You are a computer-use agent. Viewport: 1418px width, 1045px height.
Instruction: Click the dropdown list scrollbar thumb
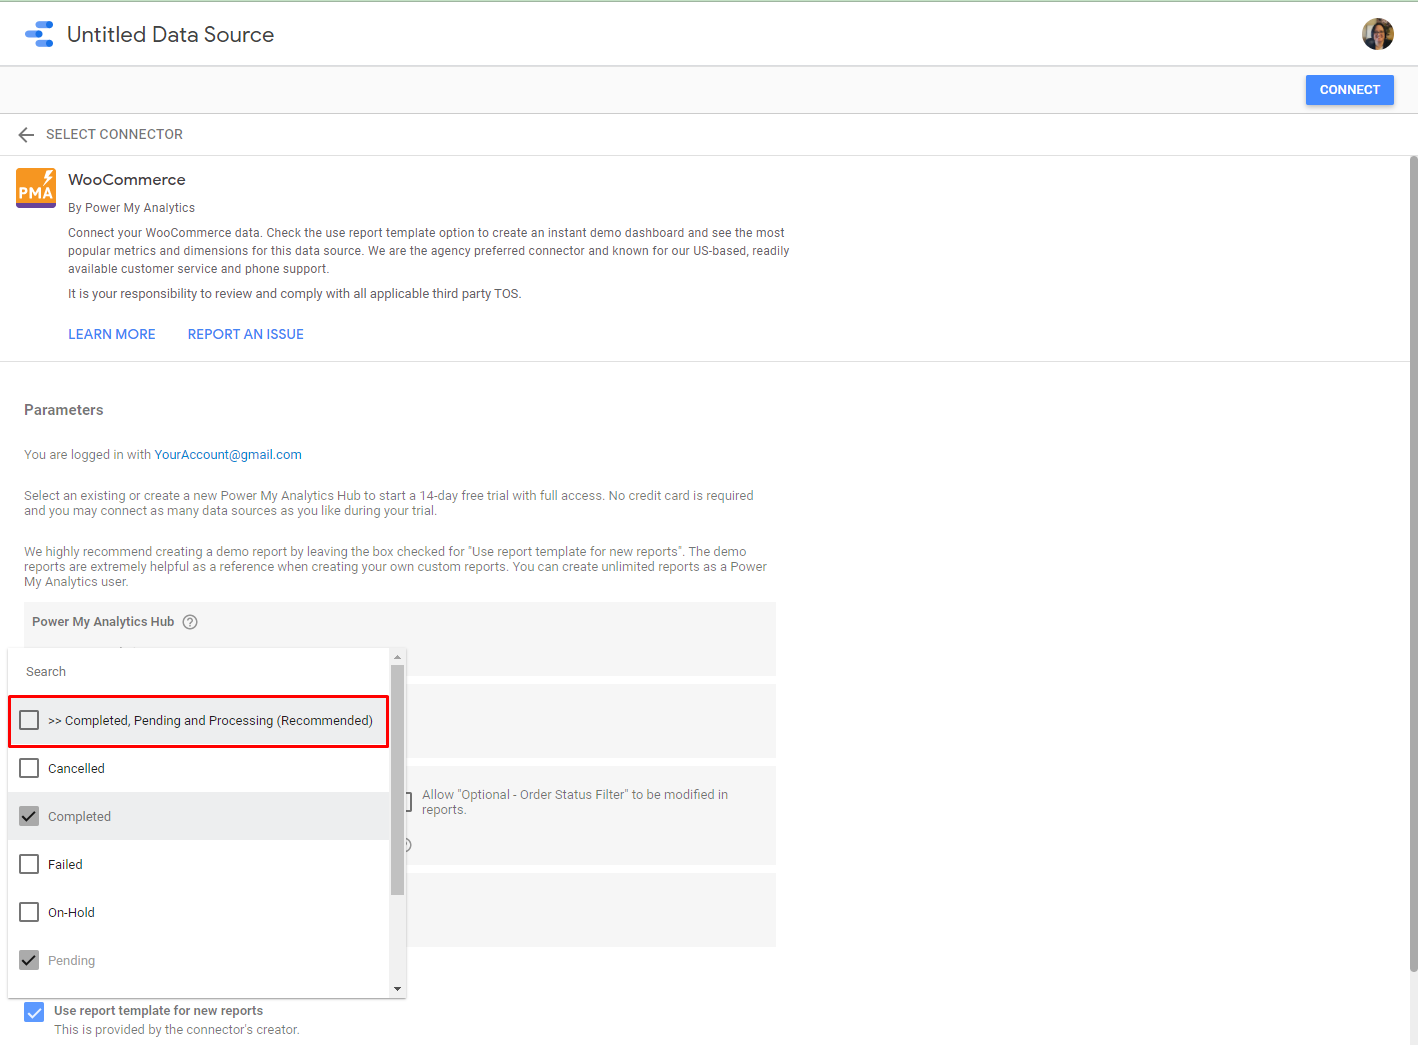(x=398, y=780)
